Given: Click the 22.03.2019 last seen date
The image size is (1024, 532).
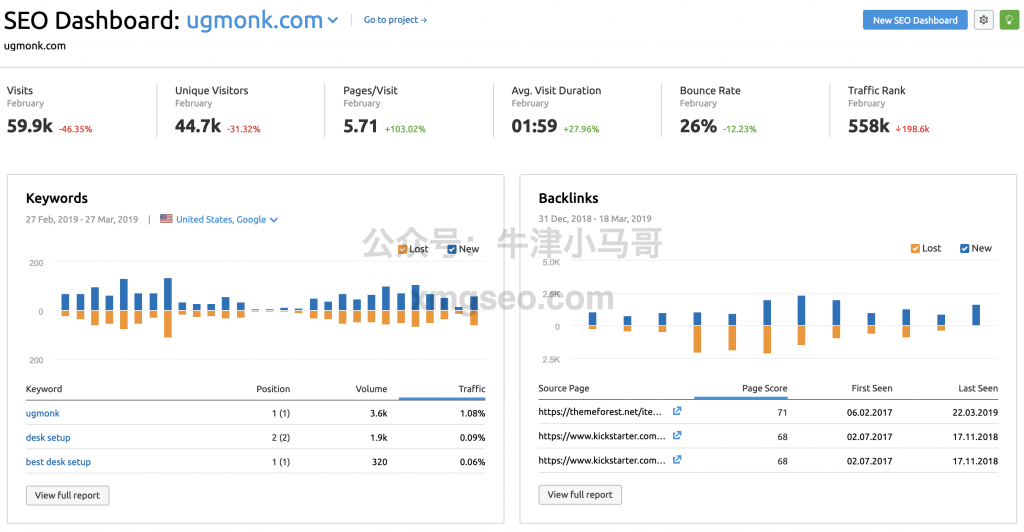Looking at the screenshot, I should [975, 413].
